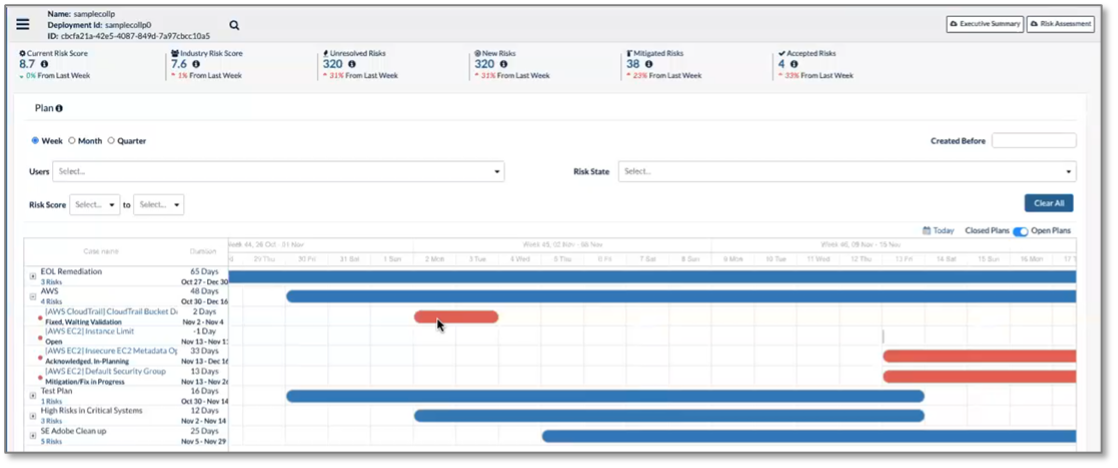Toggle Closed Plans / Open Plans switch
Screen dimensions: 1118x468
coord(1020,231)
